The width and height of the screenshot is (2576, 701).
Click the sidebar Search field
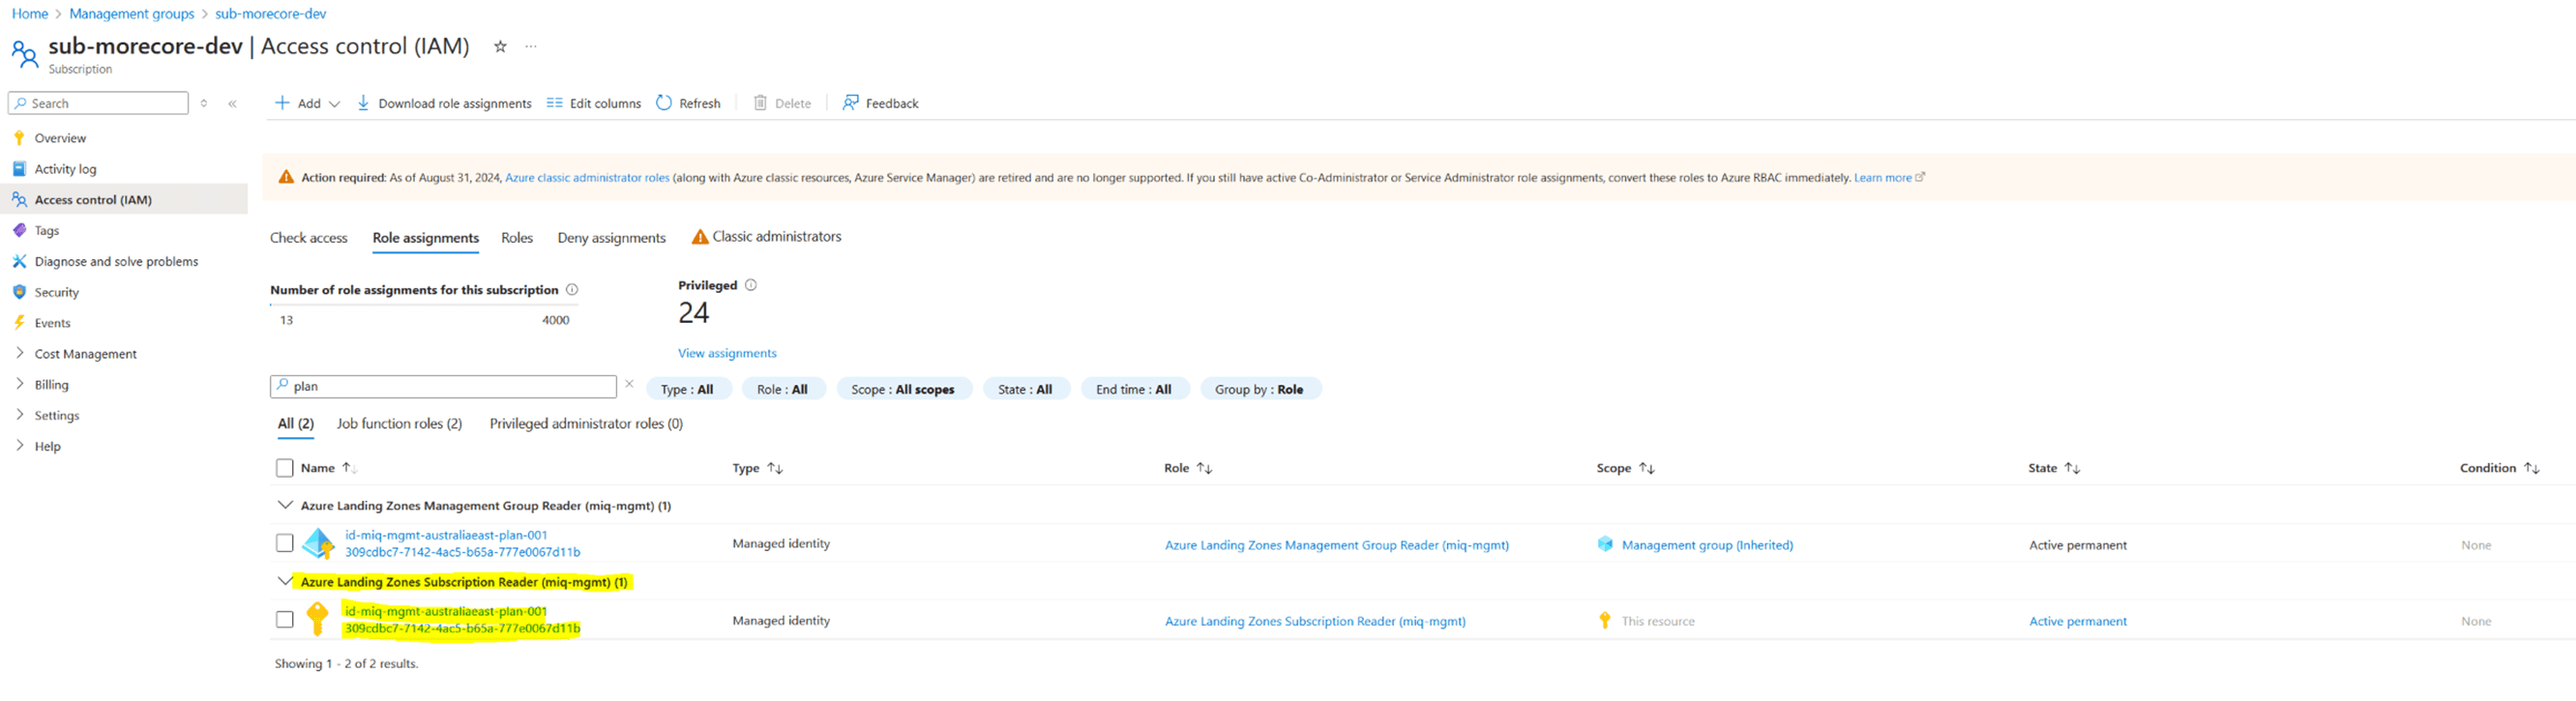click(98, 103)
